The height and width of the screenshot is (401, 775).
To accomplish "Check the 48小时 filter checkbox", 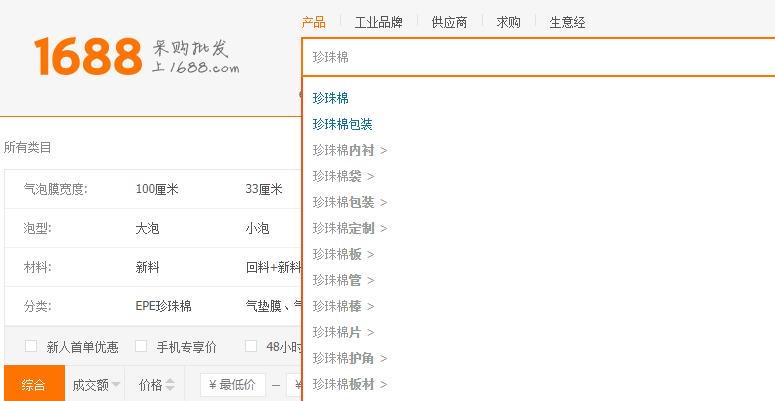I will [251, 347].
